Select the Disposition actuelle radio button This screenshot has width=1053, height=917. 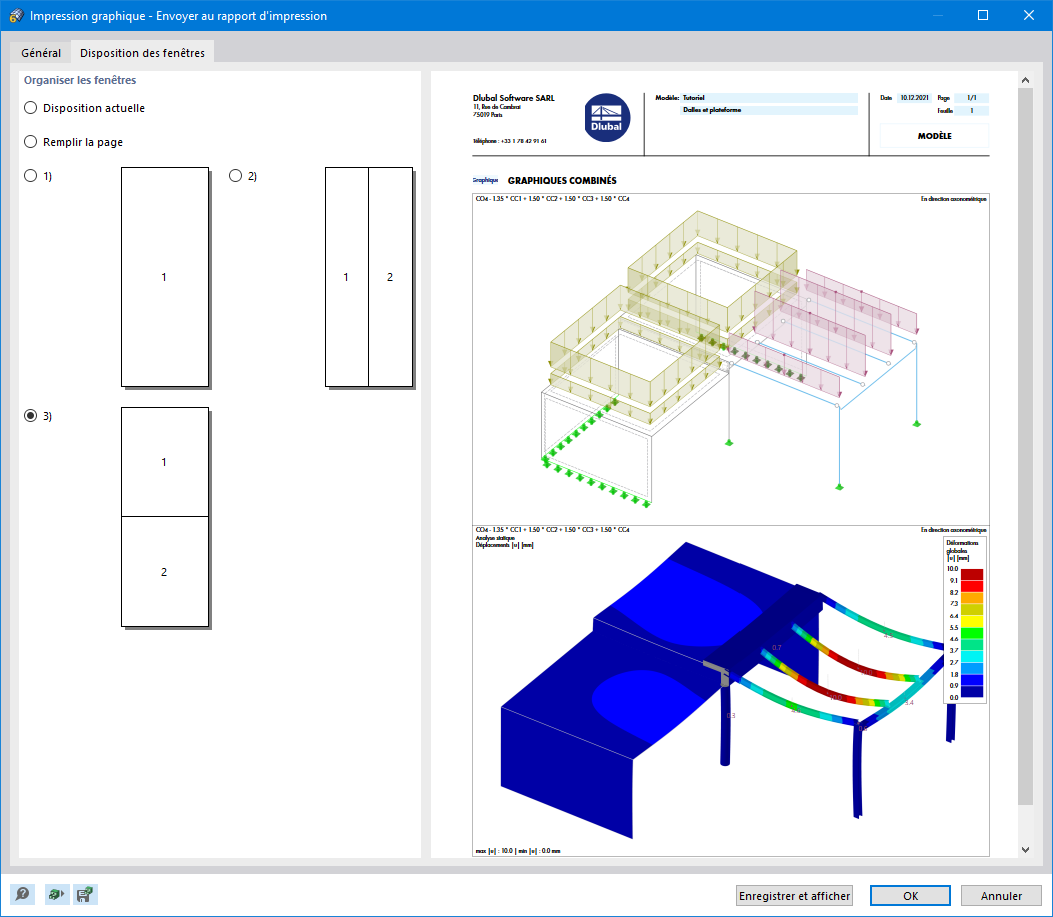30,107
